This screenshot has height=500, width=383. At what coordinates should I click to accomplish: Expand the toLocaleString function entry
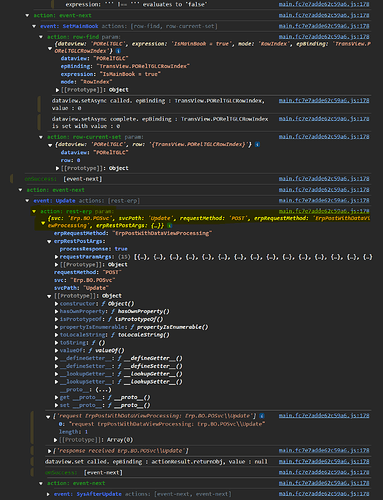click(x=56, y=335)
